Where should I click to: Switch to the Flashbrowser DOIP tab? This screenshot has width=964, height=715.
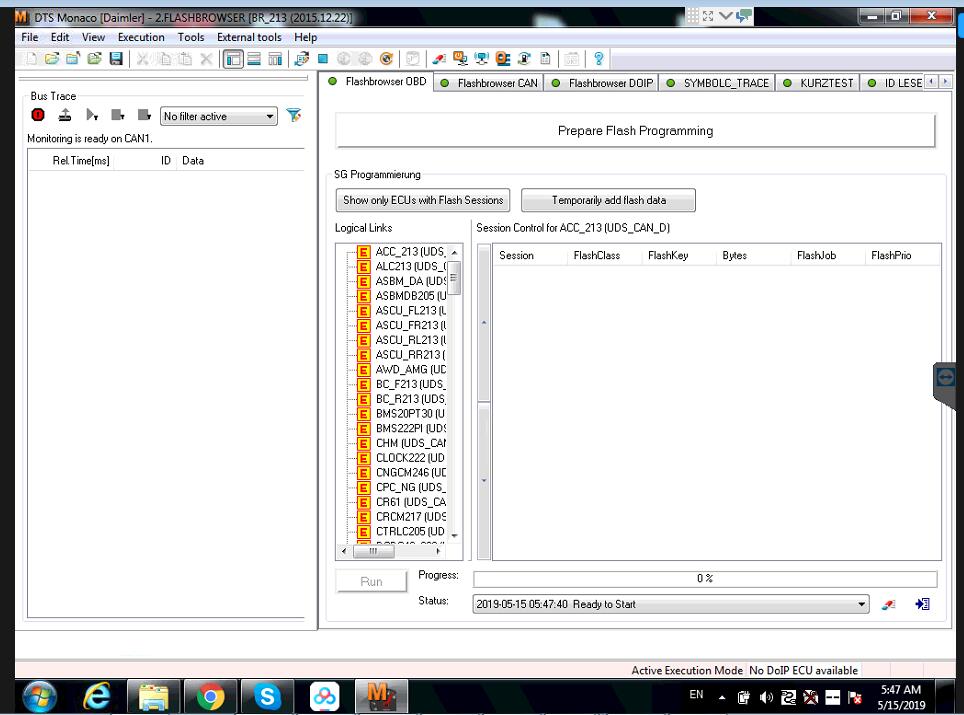pos(602,83)
